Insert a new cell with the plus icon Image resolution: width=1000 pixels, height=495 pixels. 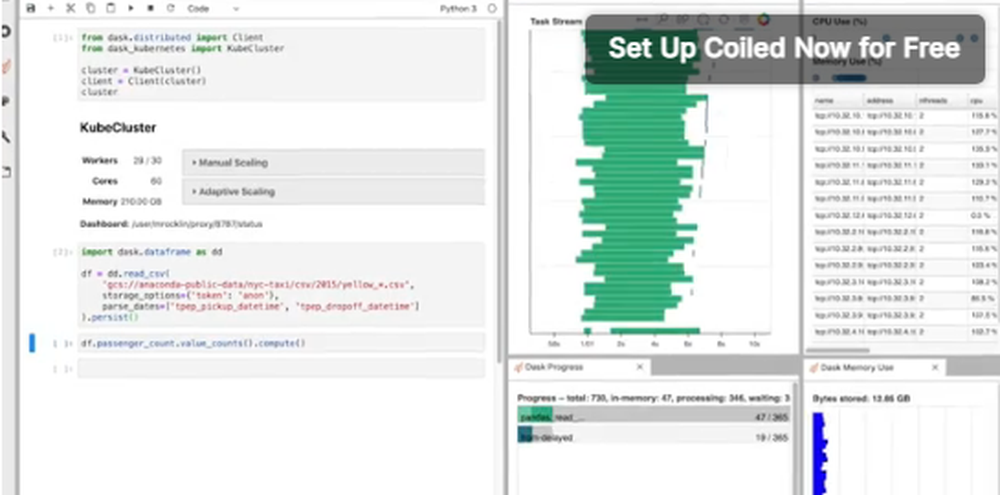(x=51, y=8)
